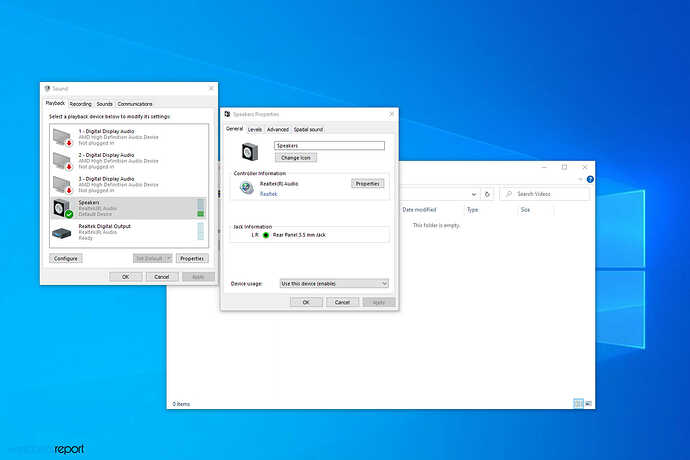Screen dimensions: 690x460
Task: Click the Realtek link under Controller Information
Action: pyautogui.click(x=269, y=193)
